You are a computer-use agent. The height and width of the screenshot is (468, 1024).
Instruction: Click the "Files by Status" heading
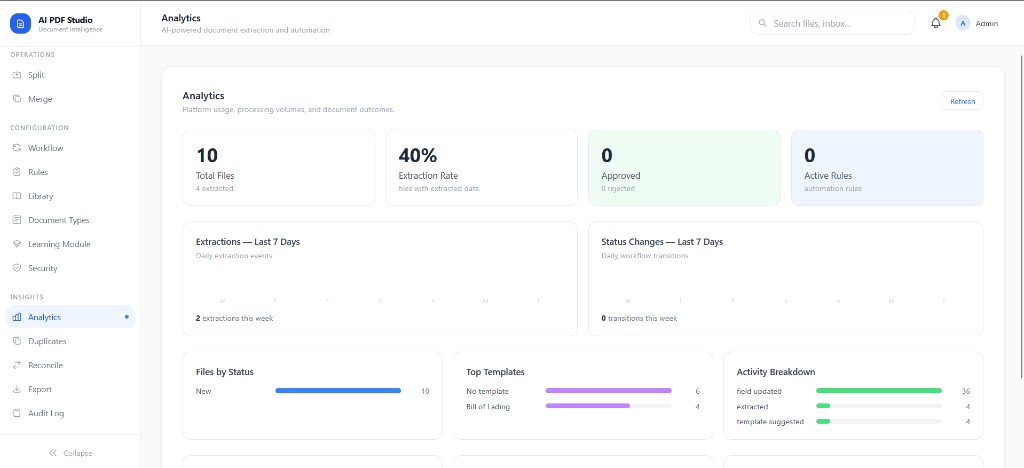(x=225, y=372)
